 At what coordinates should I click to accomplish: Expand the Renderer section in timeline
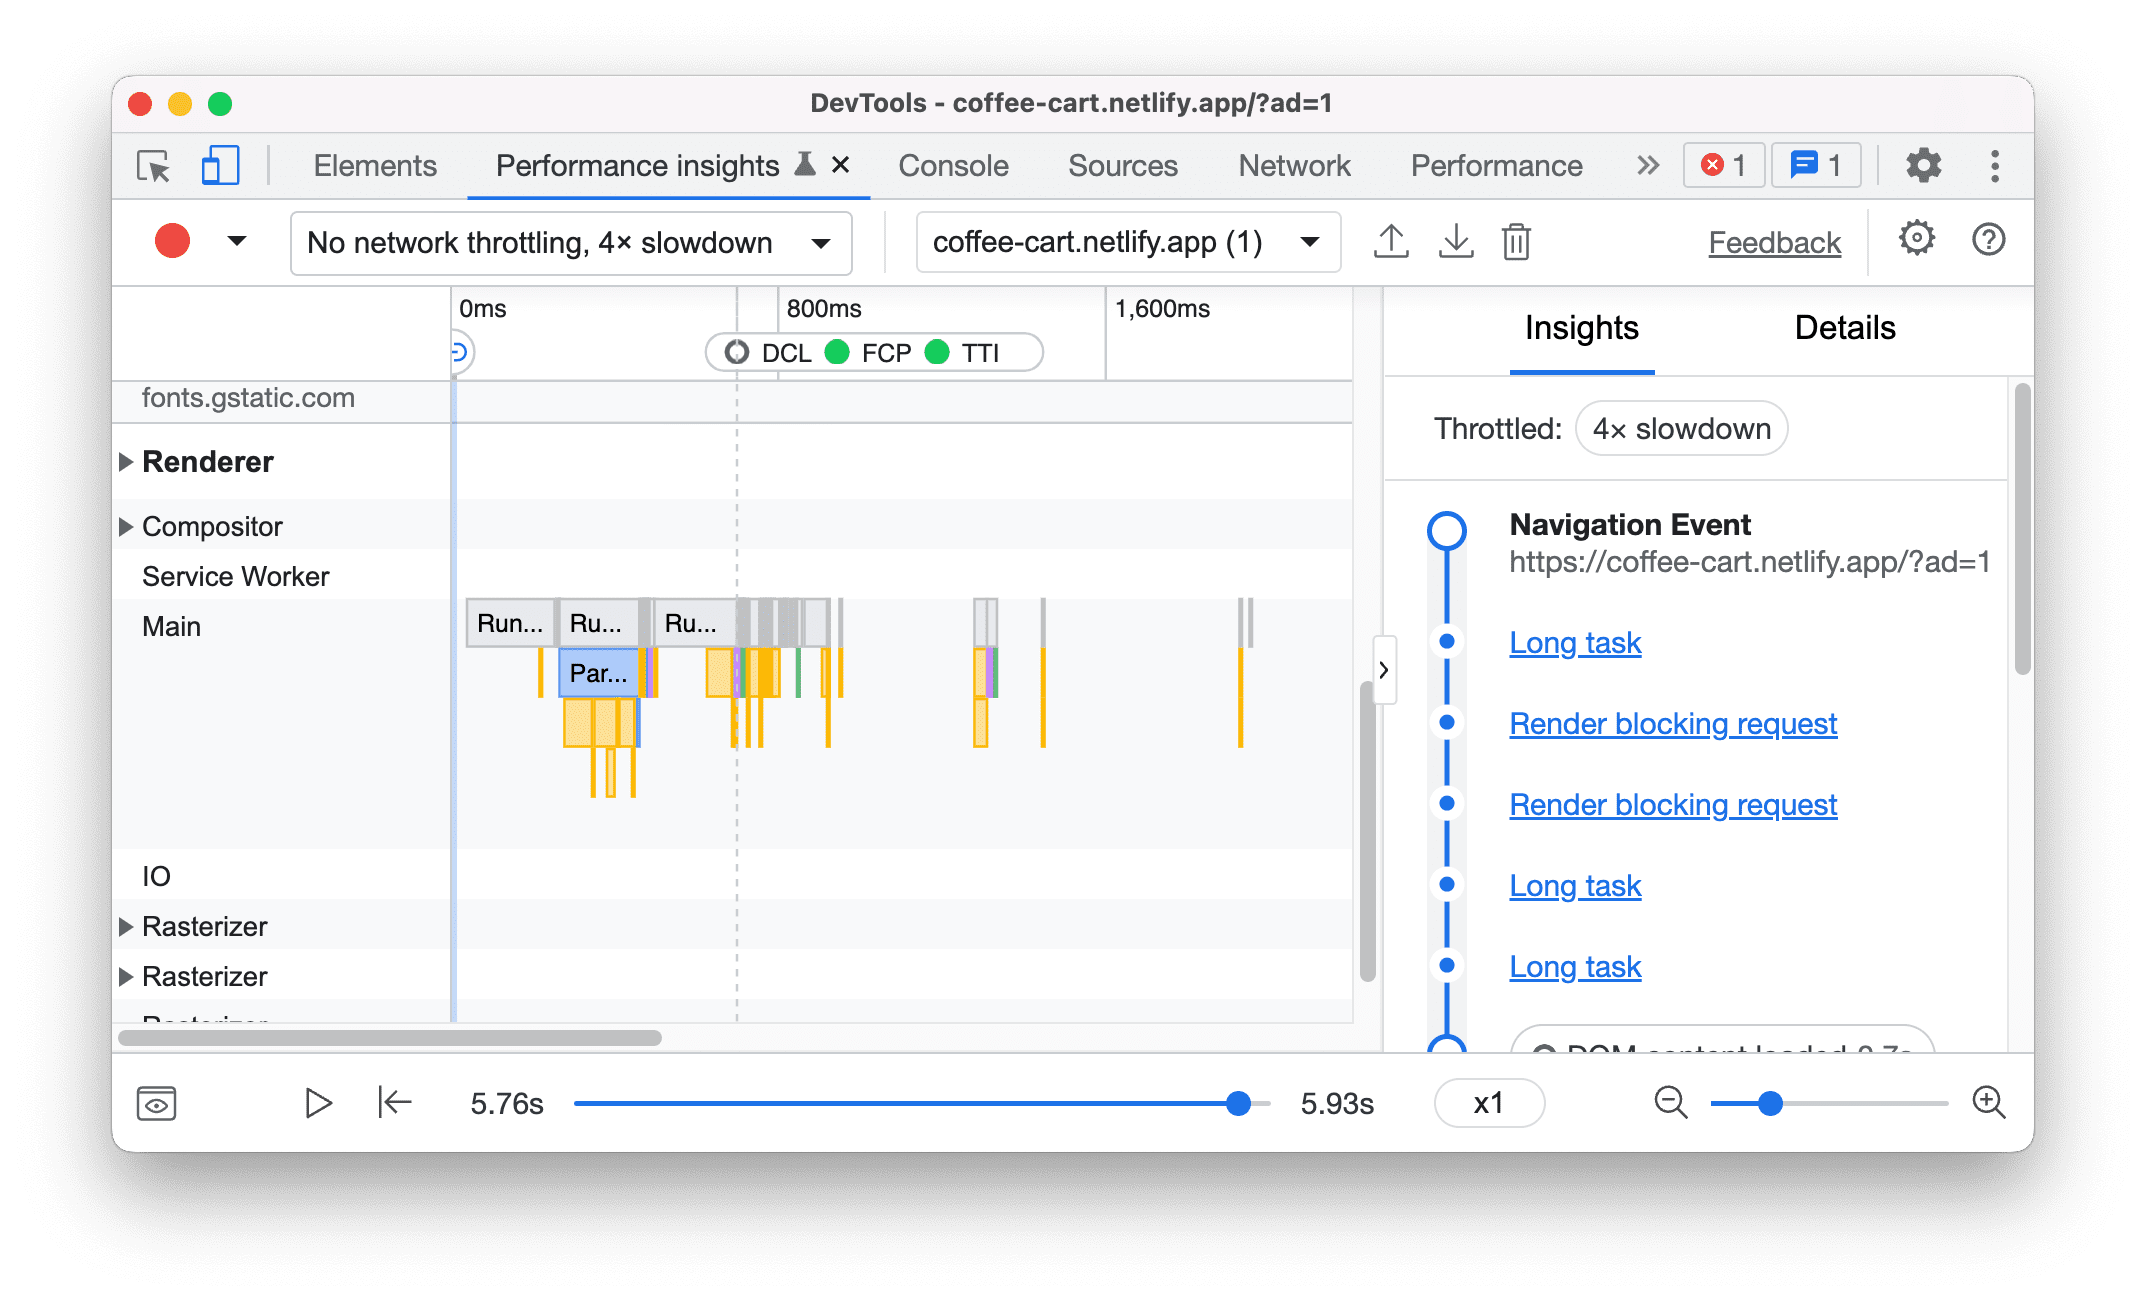130,461
